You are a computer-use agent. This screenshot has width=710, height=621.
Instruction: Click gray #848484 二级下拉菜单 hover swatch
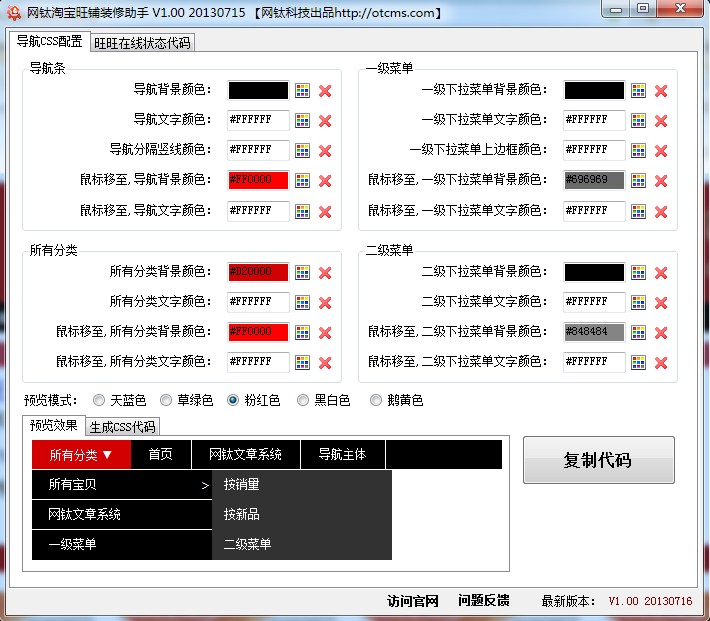point(594,332)
